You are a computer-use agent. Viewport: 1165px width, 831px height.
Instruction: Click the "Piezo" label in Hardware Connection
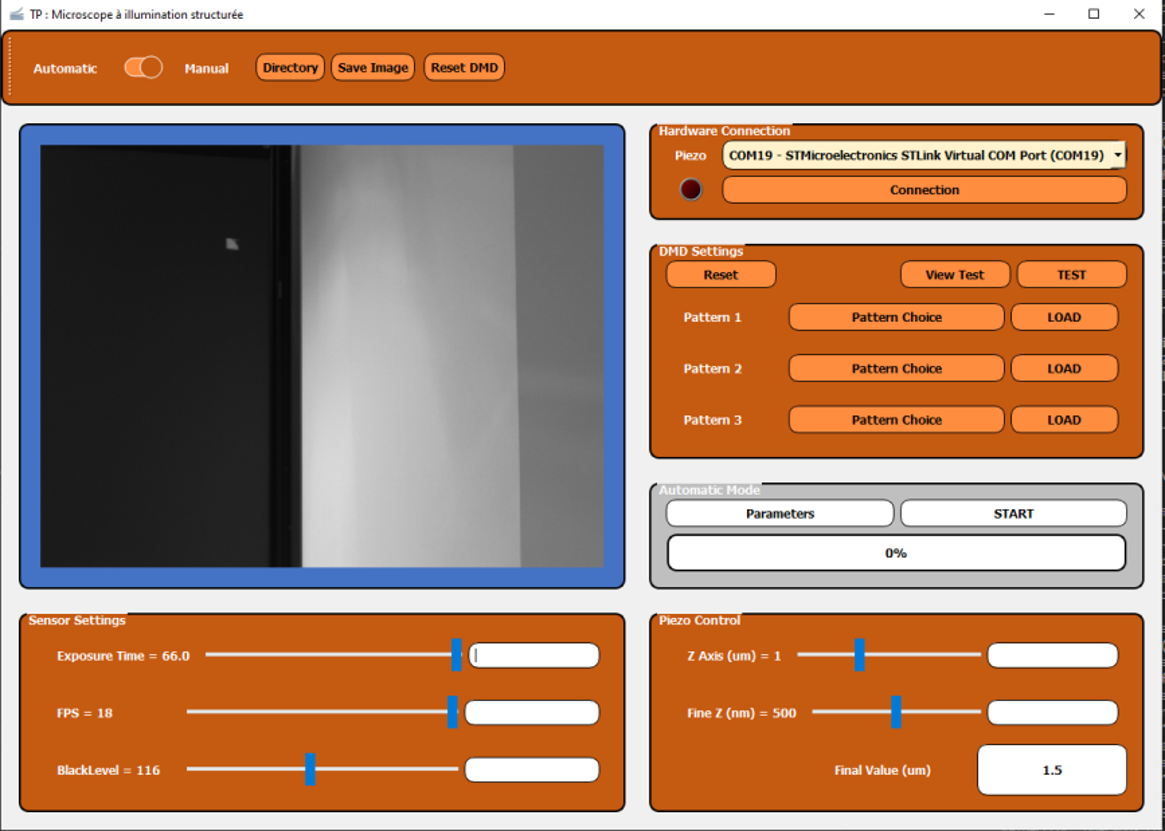pyautogui.click(x=690, y=155)
